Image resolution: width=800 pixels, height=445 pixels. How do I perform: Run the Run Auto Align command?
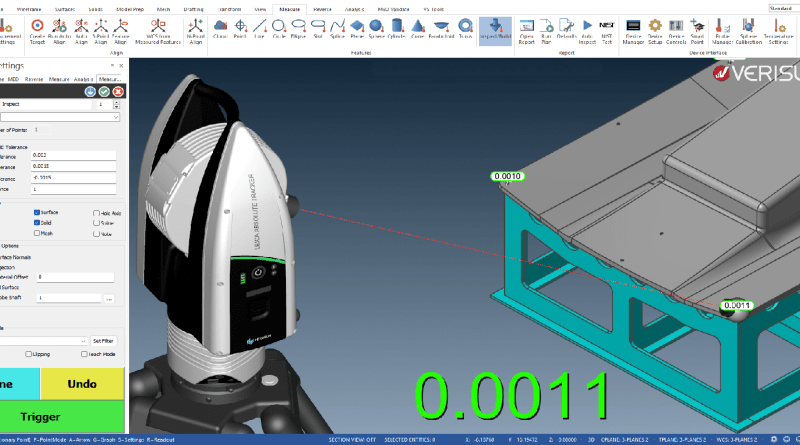(59, 32)
